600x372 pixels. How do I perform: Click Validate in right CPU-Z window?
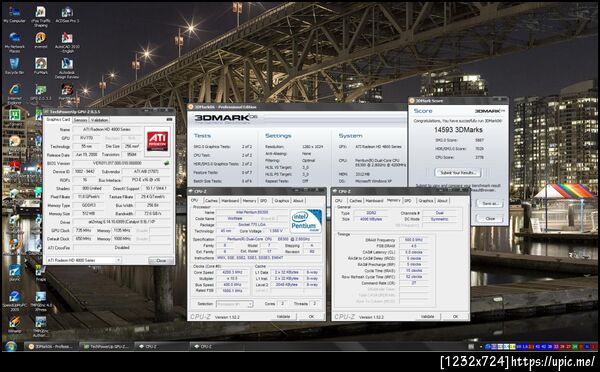(427, 317)
